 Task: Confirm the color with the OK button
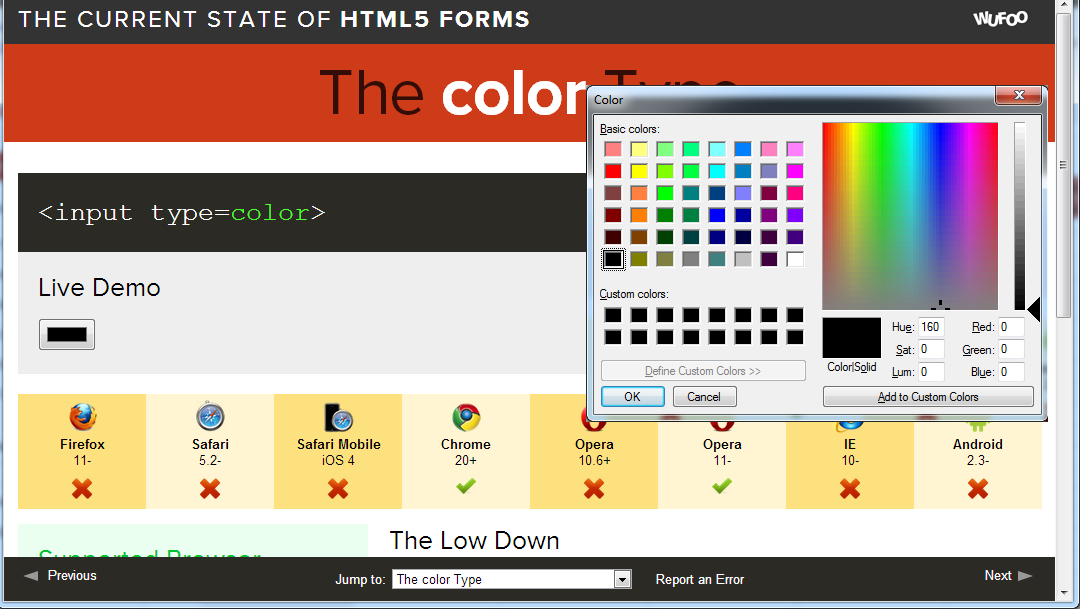633,397
